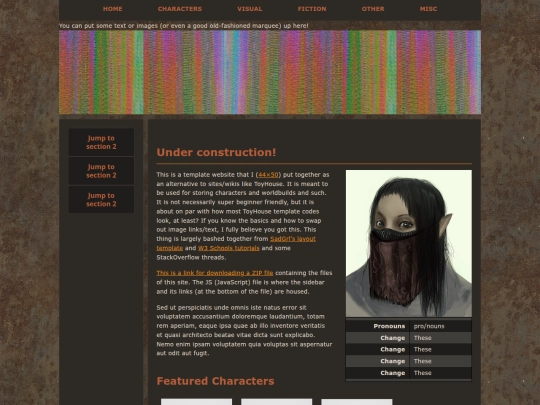The height and width of the screenshot is (405, 540).
Task: Select the FICTION menu item
Action: coord(312,9)
